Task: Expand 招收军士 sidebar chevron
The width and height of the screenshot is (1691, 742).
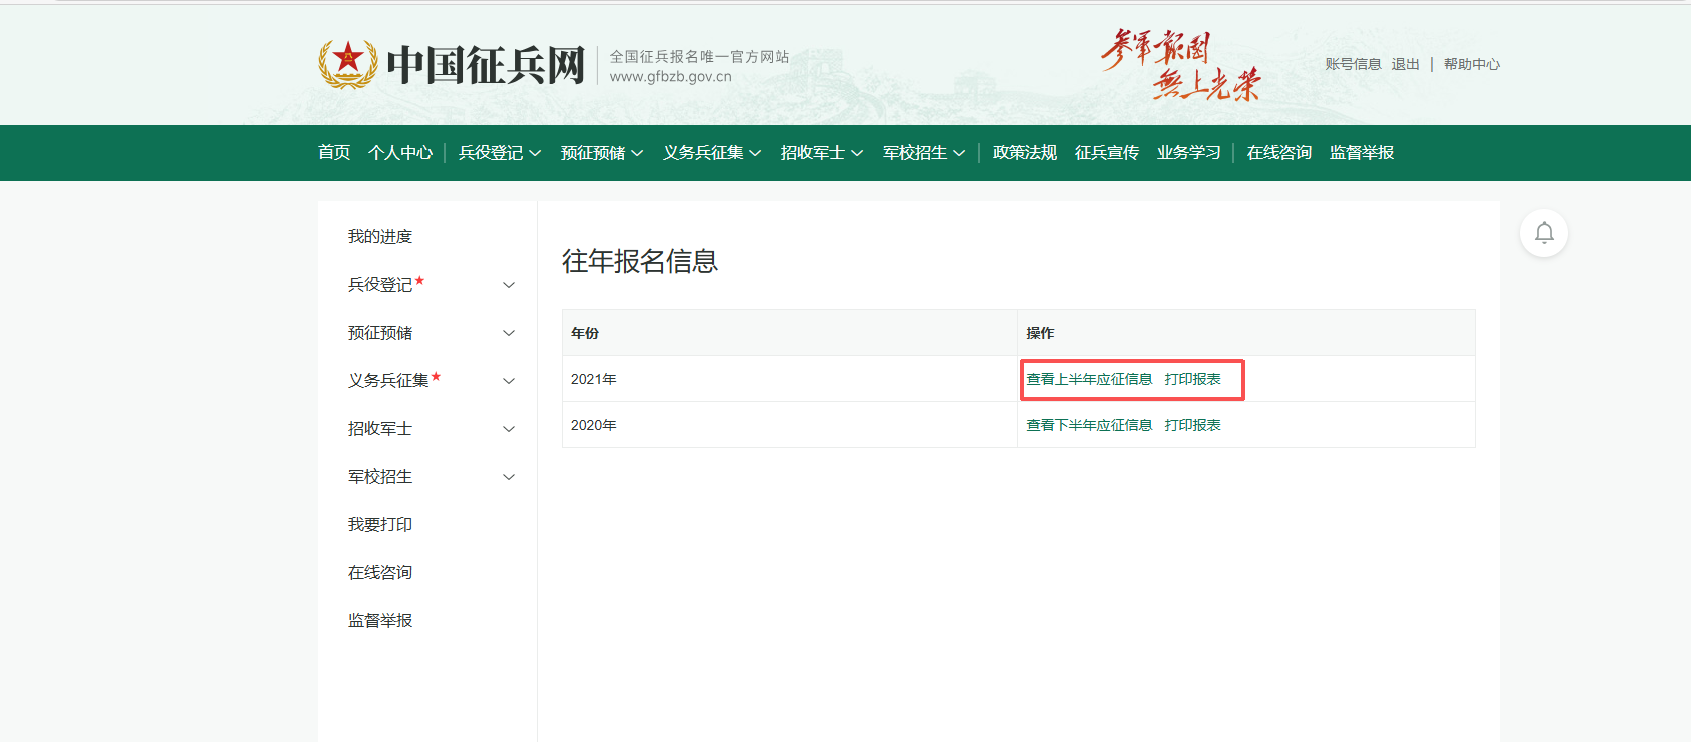Action: (x=508, y=429)
